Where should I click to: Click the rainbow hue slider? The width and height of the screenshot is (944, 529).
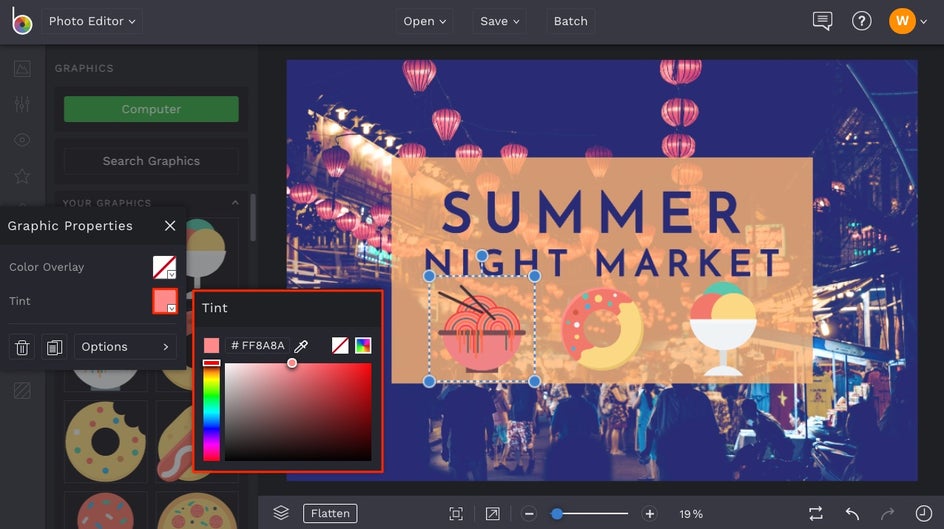point(211,412)
